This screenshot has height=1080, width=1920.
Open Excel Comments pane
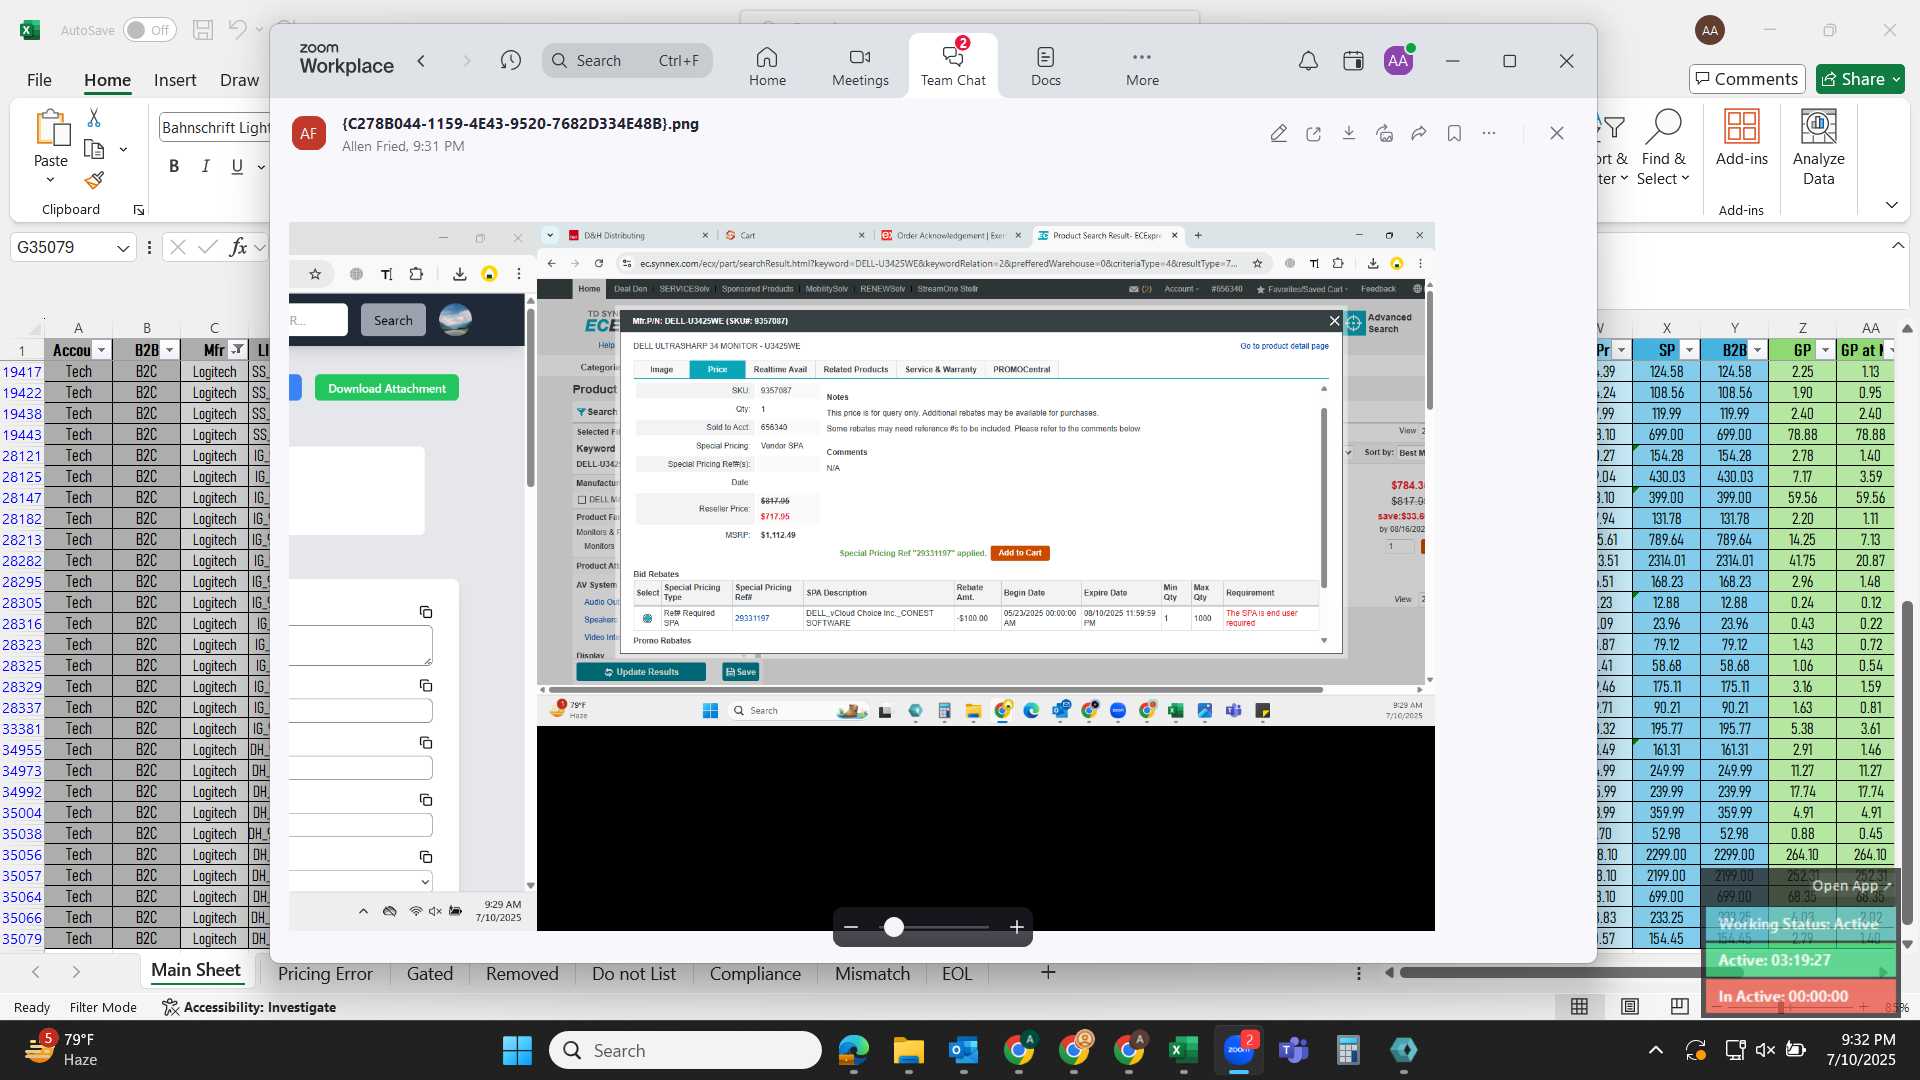(1746, 79)
